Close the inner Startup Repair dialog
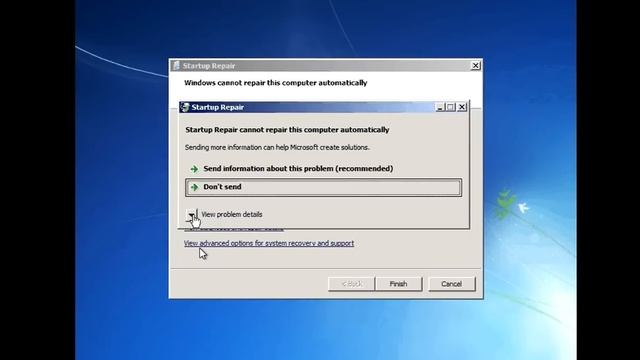Screen dimensions: 640x360 point(462,107)
